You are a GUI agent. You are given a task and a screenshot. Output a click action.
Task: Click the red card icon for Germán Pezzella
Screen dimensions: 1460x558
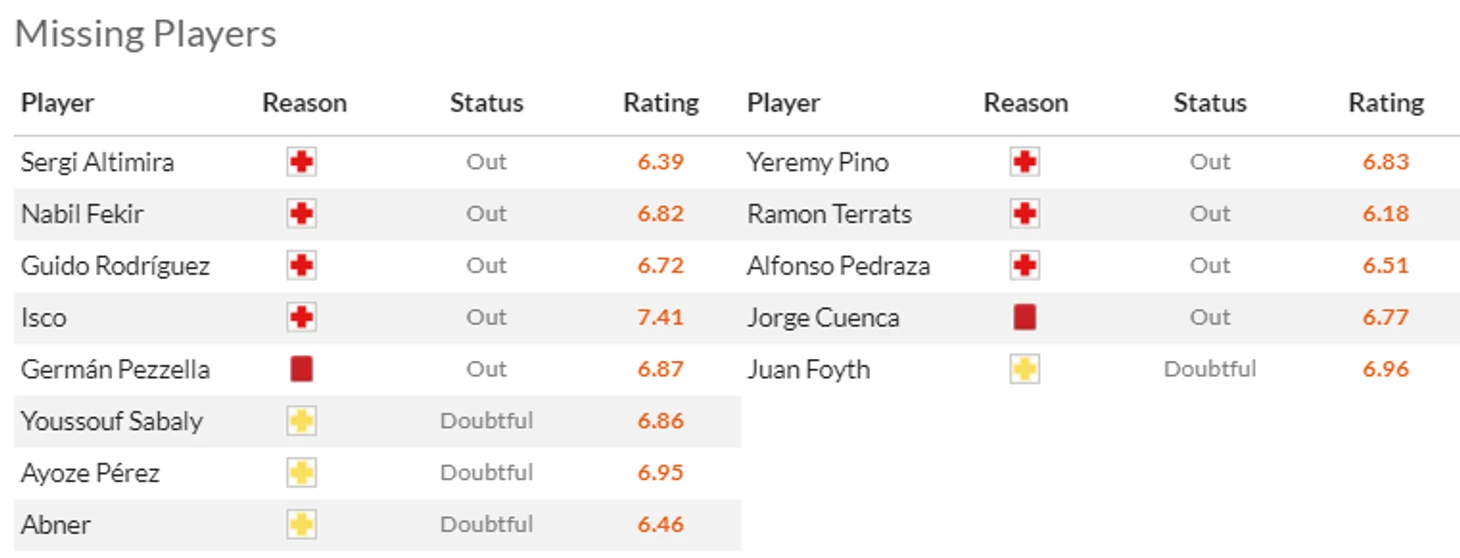pyautogui.click(x=302, y=370)
